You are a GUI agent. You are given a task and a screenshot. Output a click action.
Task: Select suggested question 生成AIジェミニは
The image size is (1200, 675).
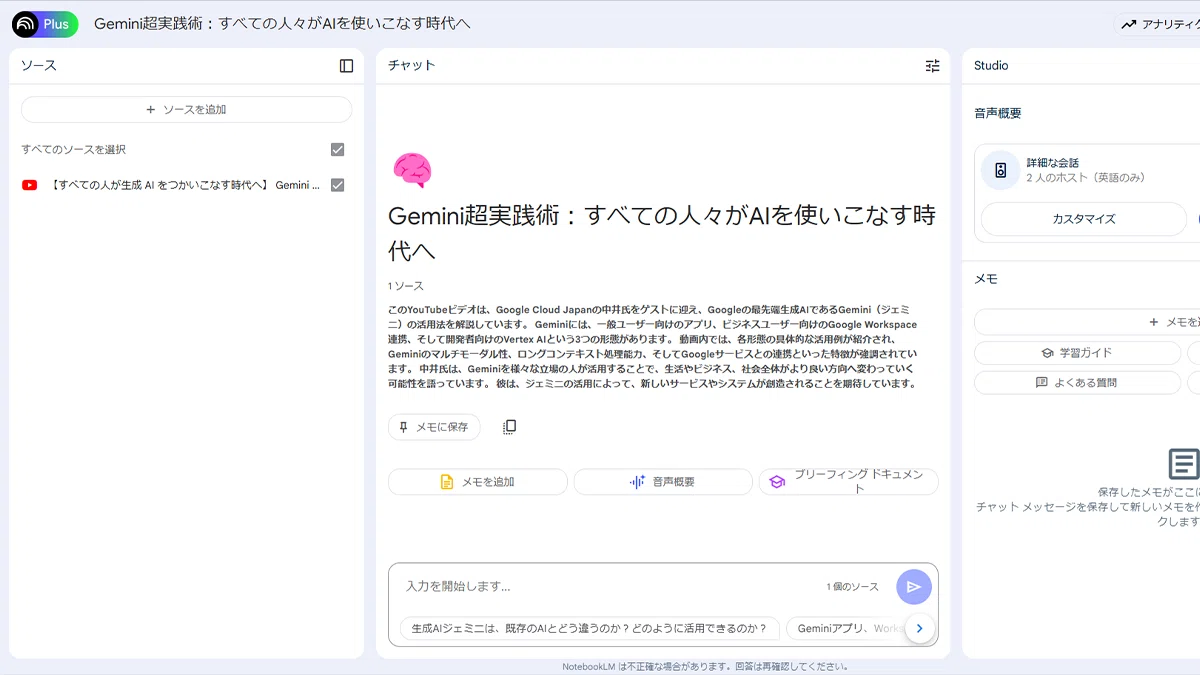coord(589,629)
